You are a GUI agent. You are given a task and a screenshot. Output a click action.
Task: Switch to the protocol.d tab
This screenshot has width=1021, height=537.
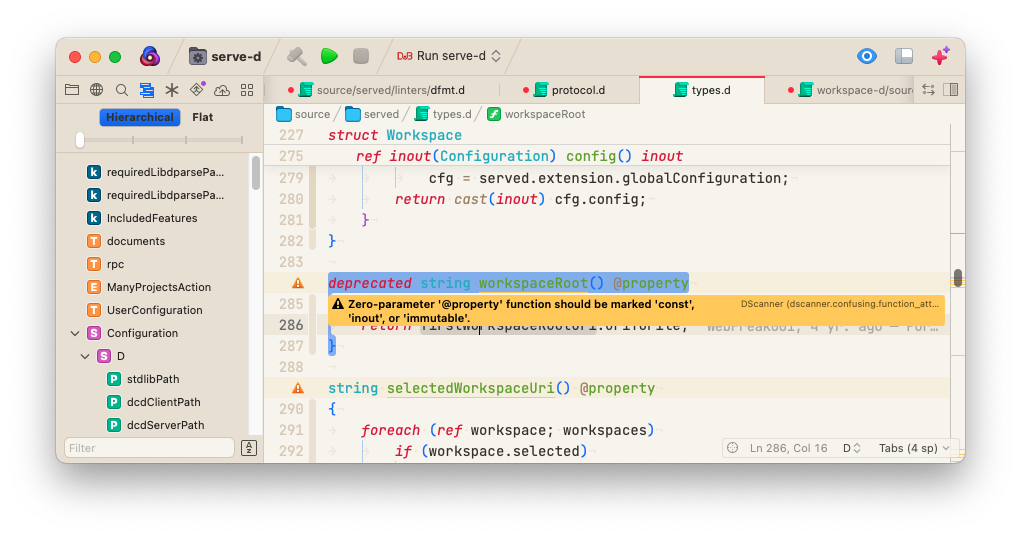569,90
